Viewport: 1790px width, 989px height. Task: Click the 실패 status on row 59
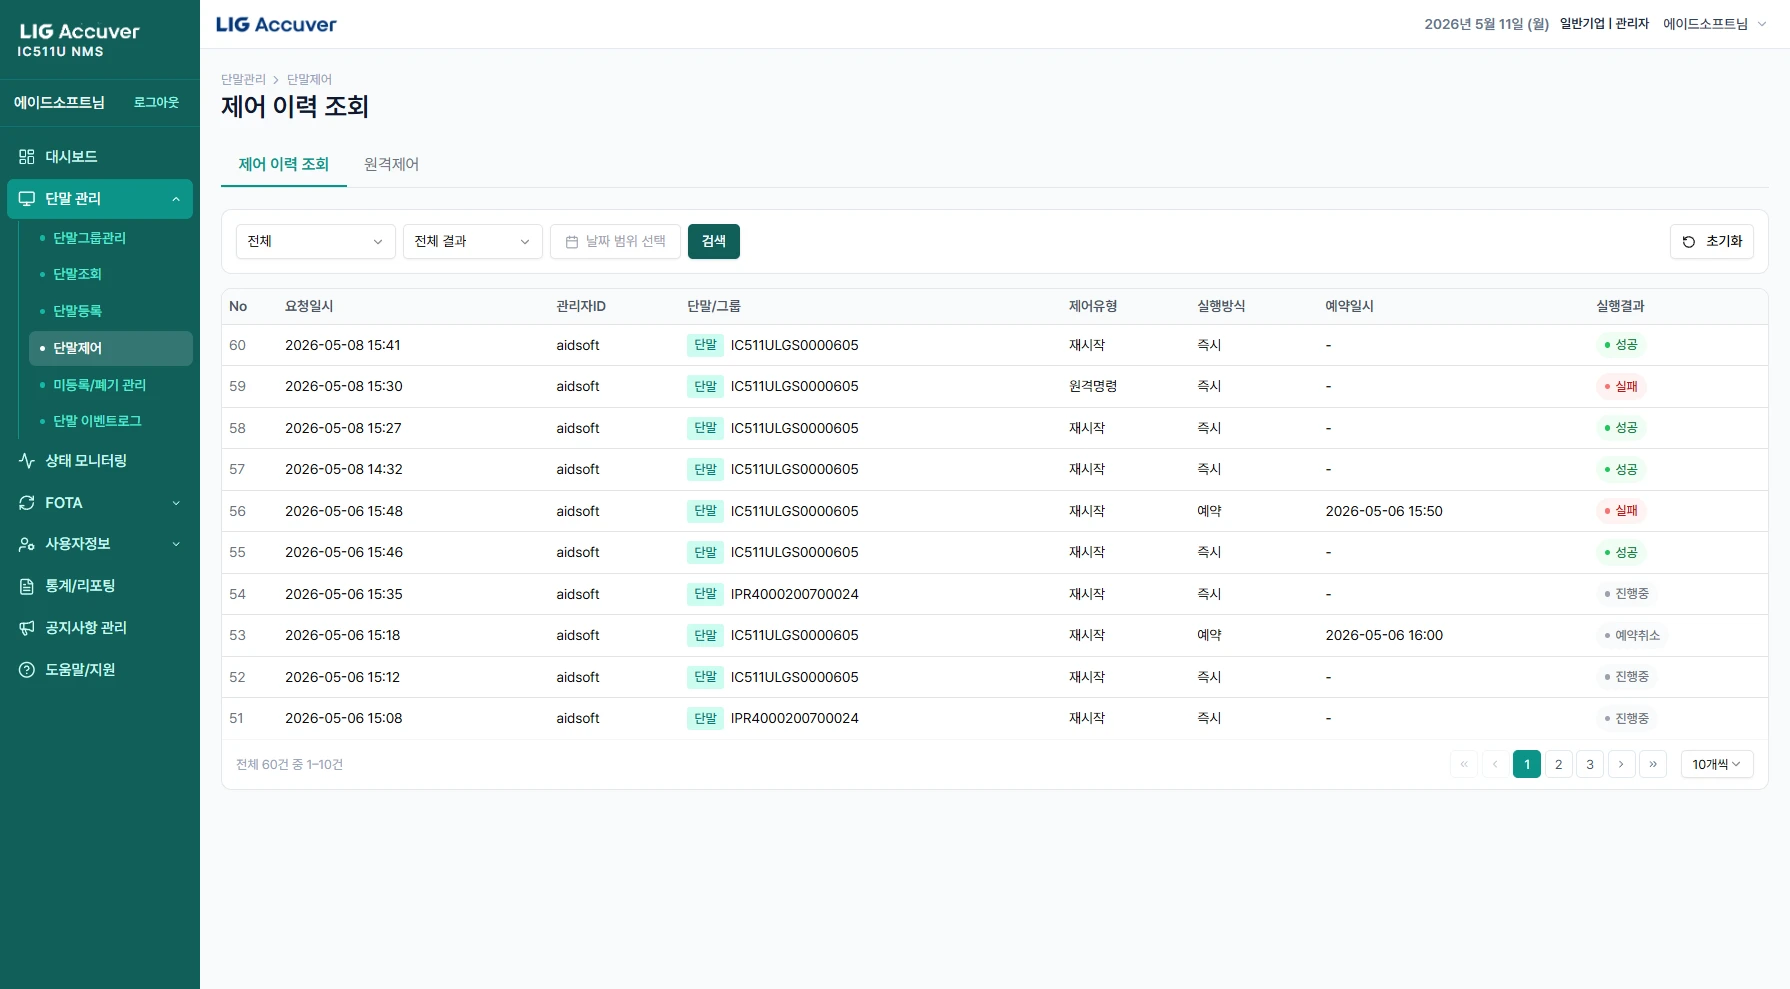coord(1621,386)
